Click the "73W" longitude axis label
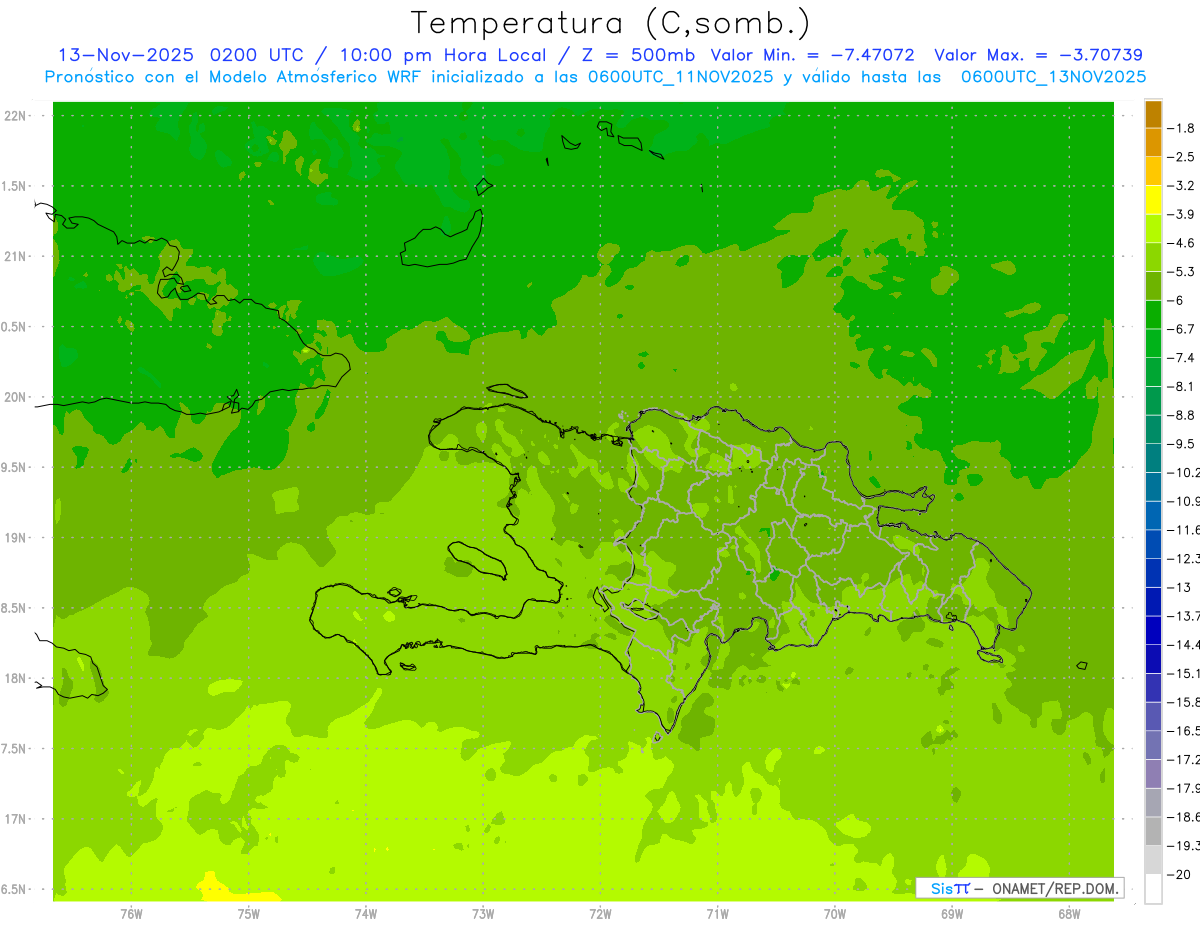The width and height of the screenshot is (1200, 927). coord(483,914)
